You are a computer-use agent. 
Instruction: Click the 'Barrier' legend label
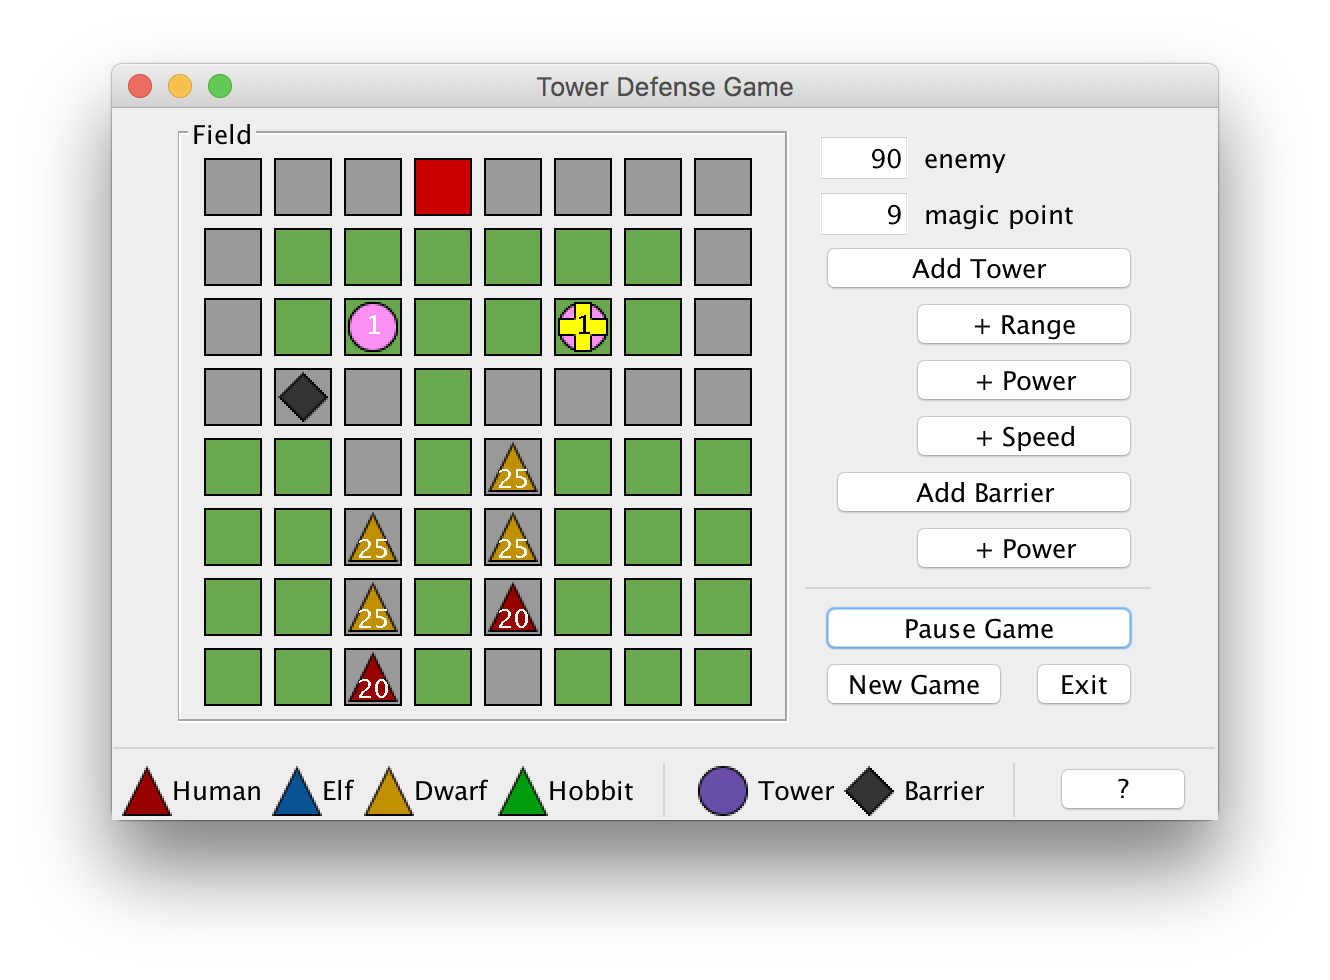[944, 791]
